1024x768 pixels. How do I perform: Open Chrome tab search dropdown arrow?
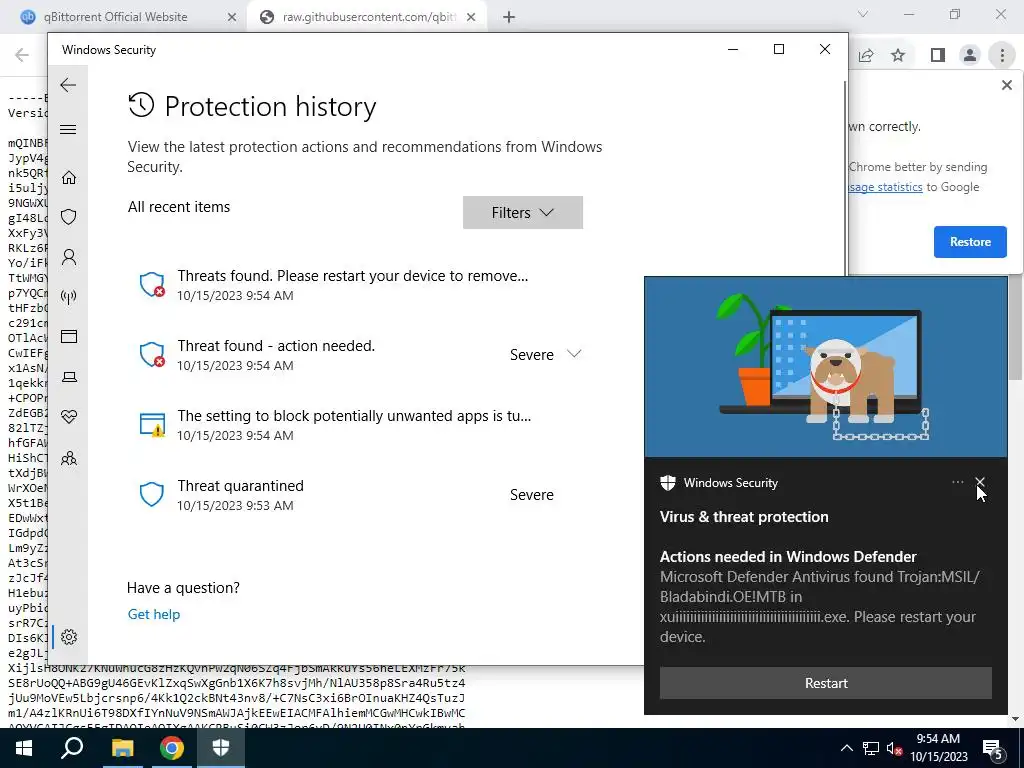tap(863, 14)
